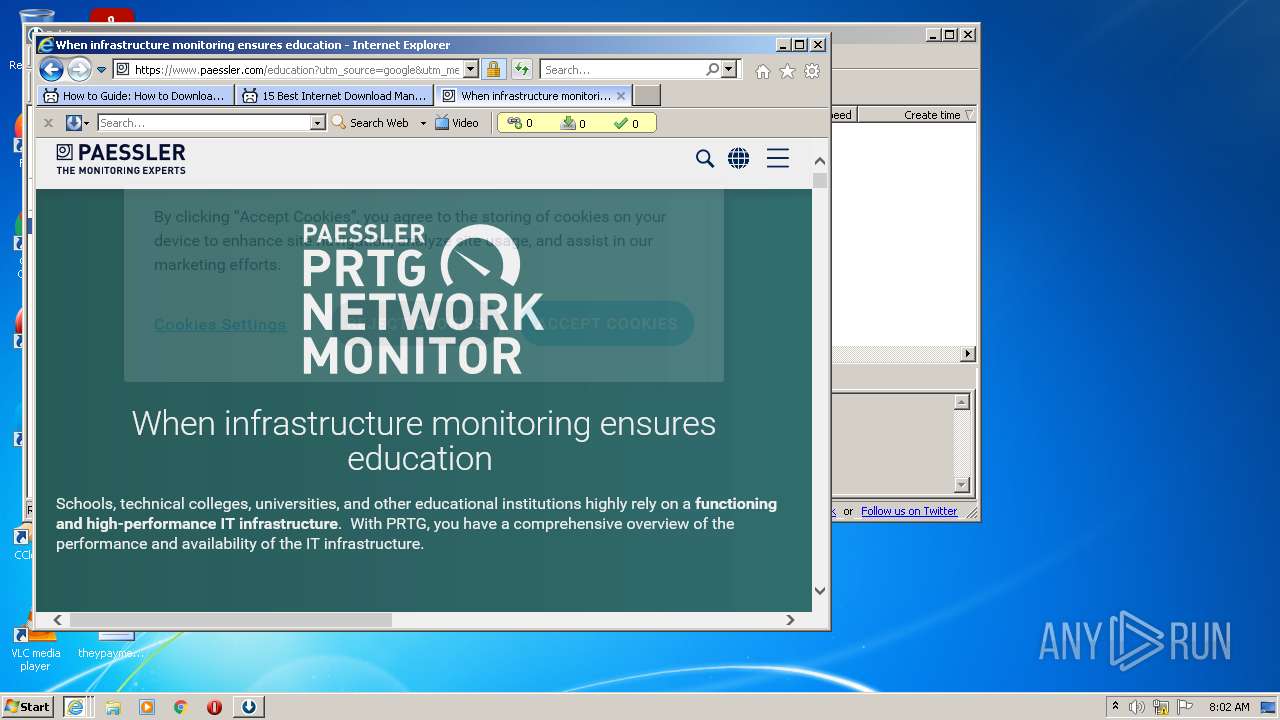Image resolution: width=1280 pixels, height=720 pixels.
Task: Close the download manager toolbar with X
Action: (48, 123)
